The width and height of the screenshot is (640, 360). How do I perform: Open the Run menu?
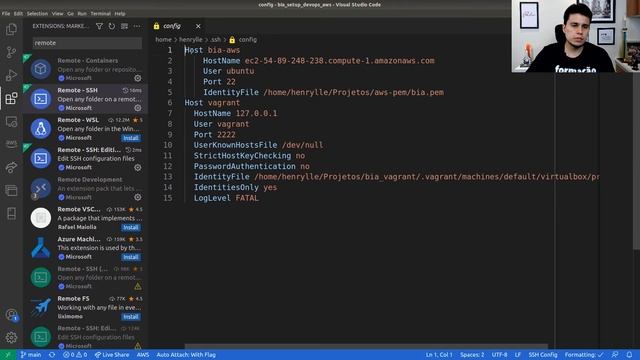(x=82, y=13)
